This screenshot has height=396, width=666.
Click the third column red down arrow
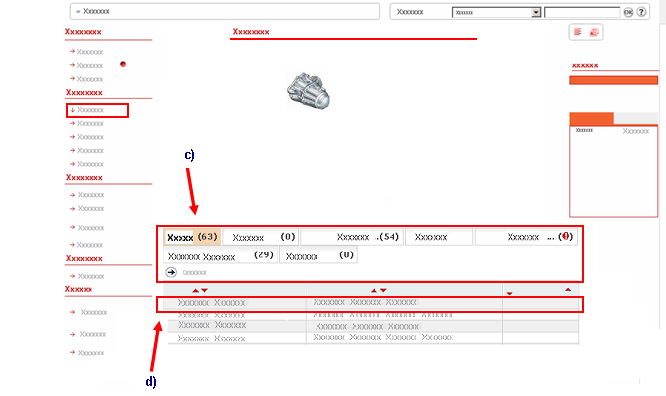[509, 293]
